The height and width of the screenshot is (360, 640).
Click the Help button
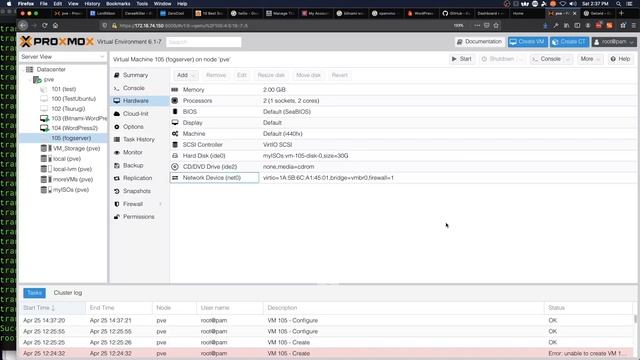pyautogui.click(x=620, y=59)
